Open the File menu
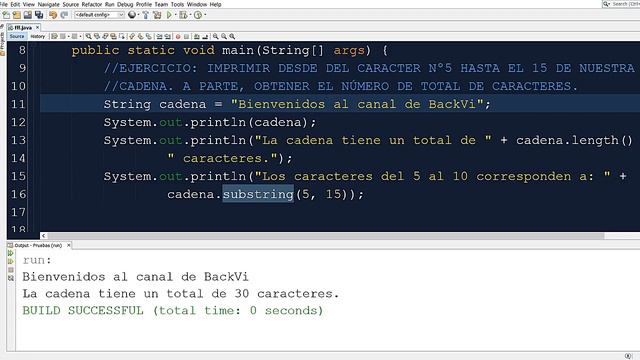The height and width of the screenshot is (360, 640). click(4, 4)
